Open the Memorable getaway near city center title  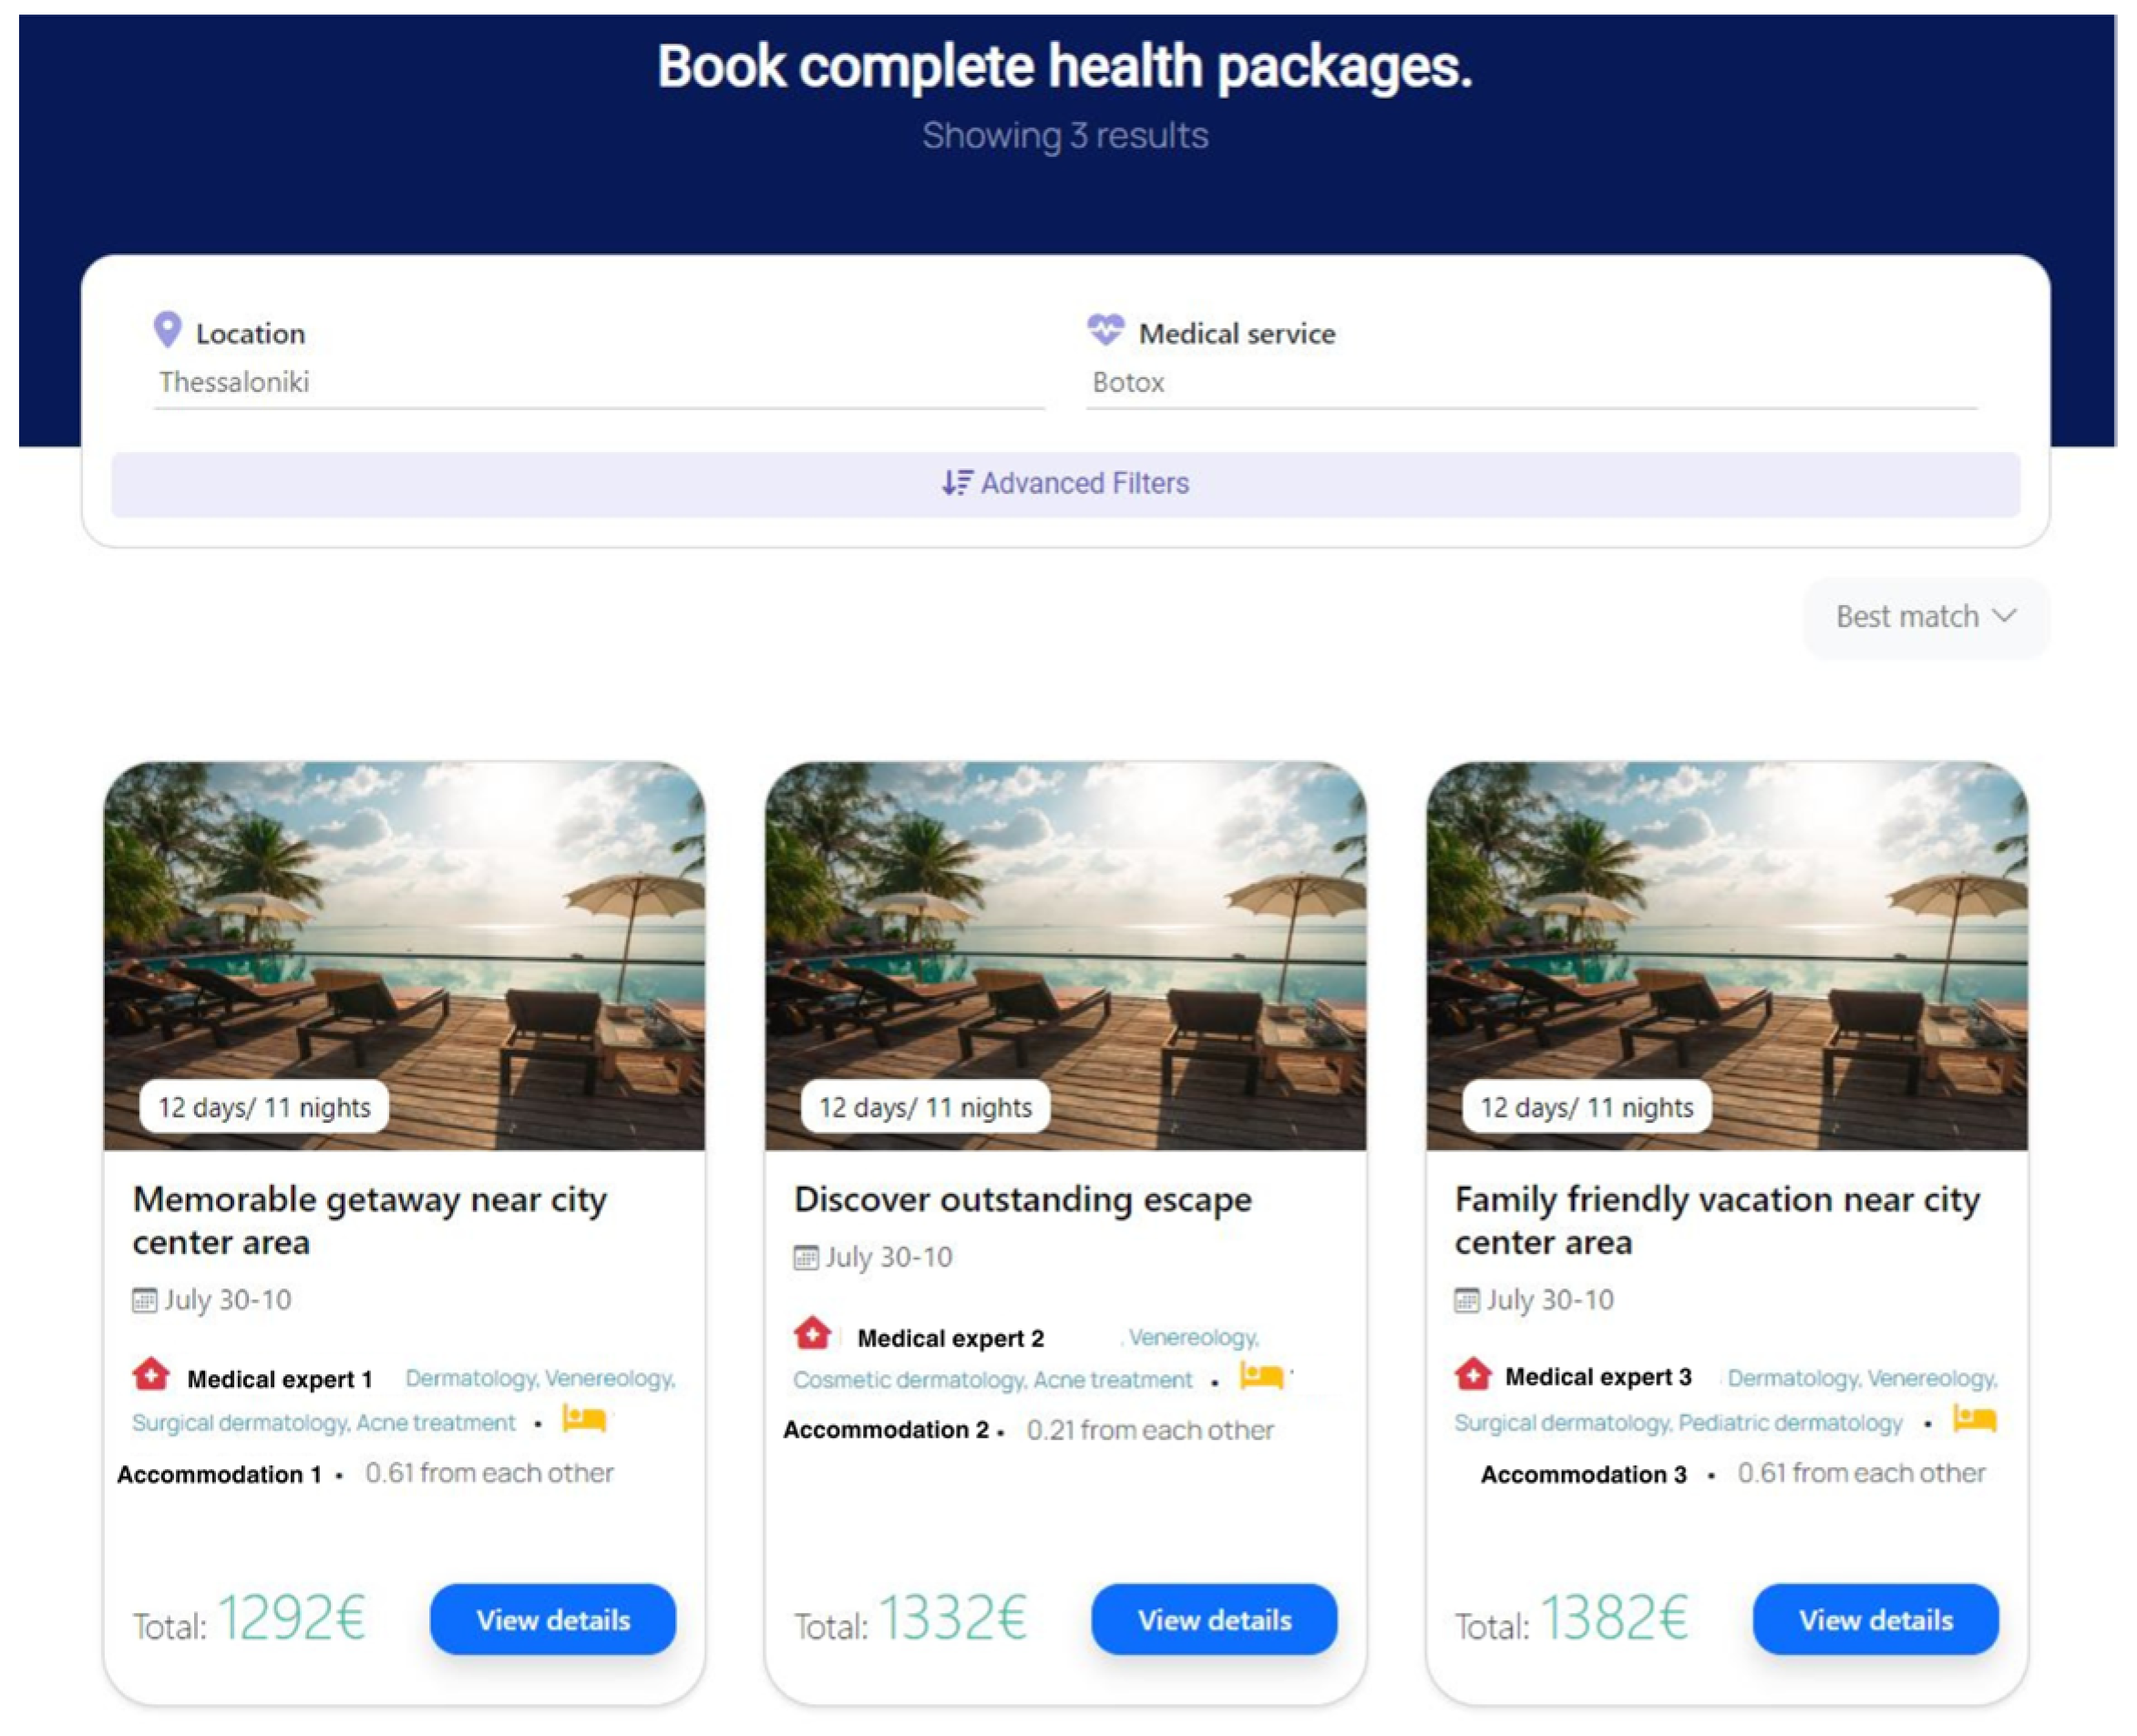369,1220
